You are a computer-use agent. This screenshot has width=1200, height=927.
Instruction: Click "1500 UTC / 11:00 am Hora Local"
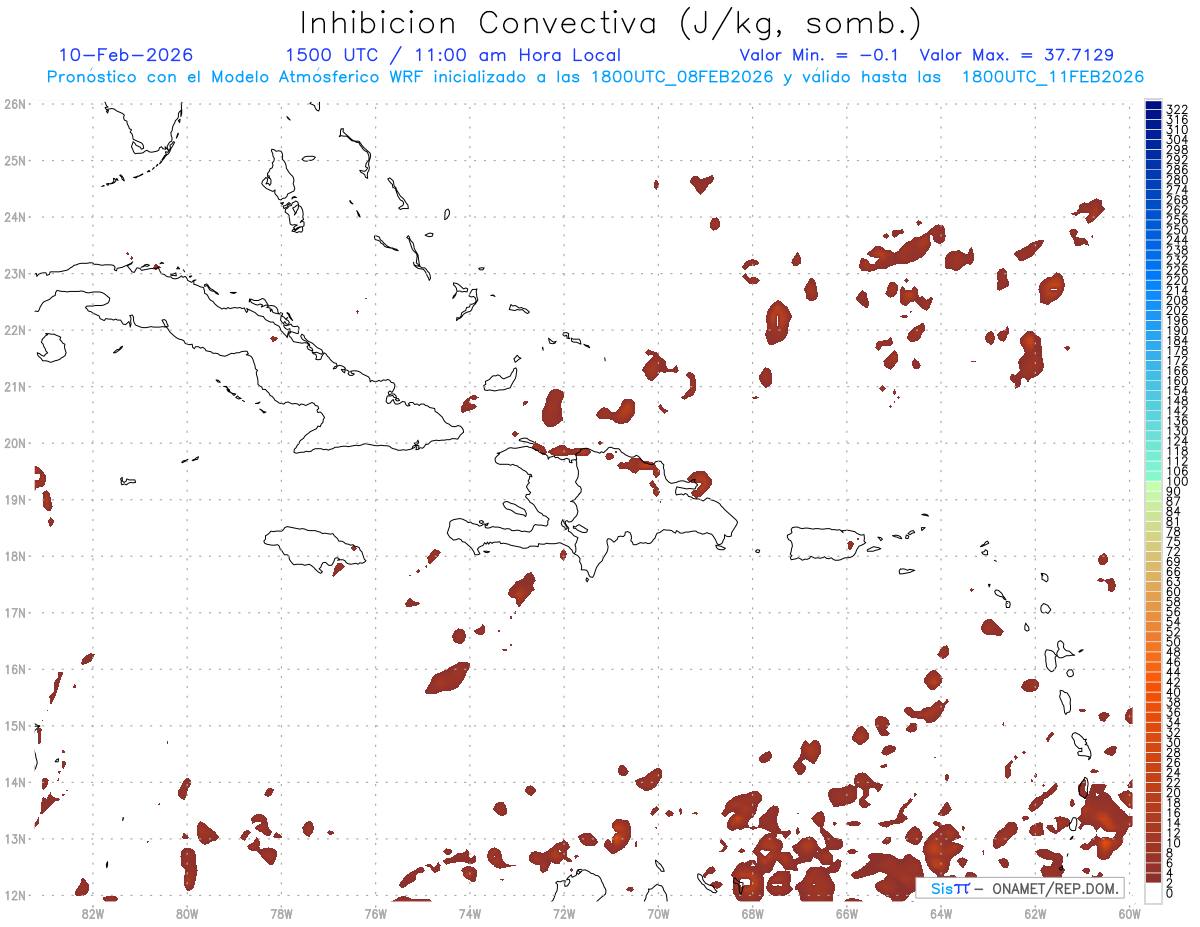453,56
